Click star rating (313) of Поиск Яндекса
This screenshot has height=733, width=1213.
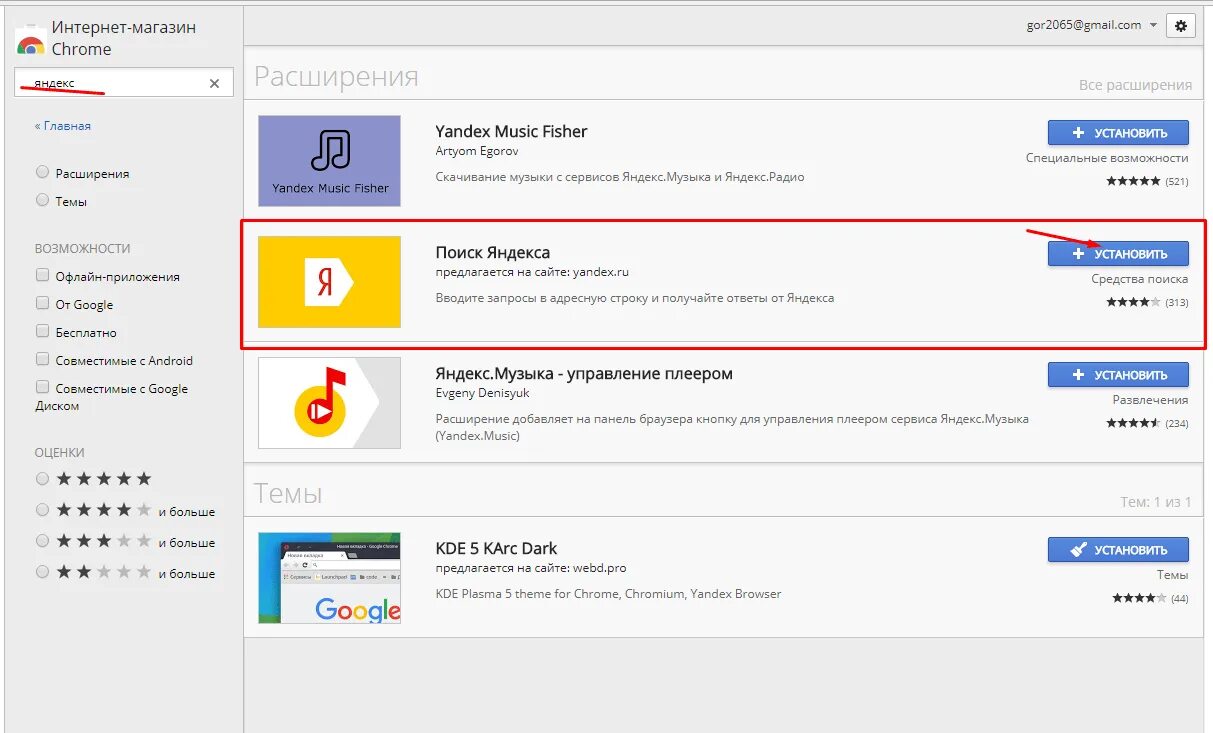1147,302
